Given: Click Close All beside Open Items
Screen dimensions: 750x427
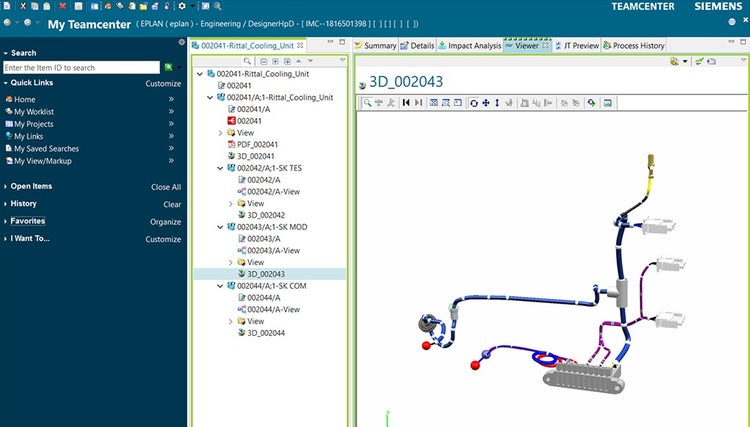Looking at the screenshot, I should point(166,187).
